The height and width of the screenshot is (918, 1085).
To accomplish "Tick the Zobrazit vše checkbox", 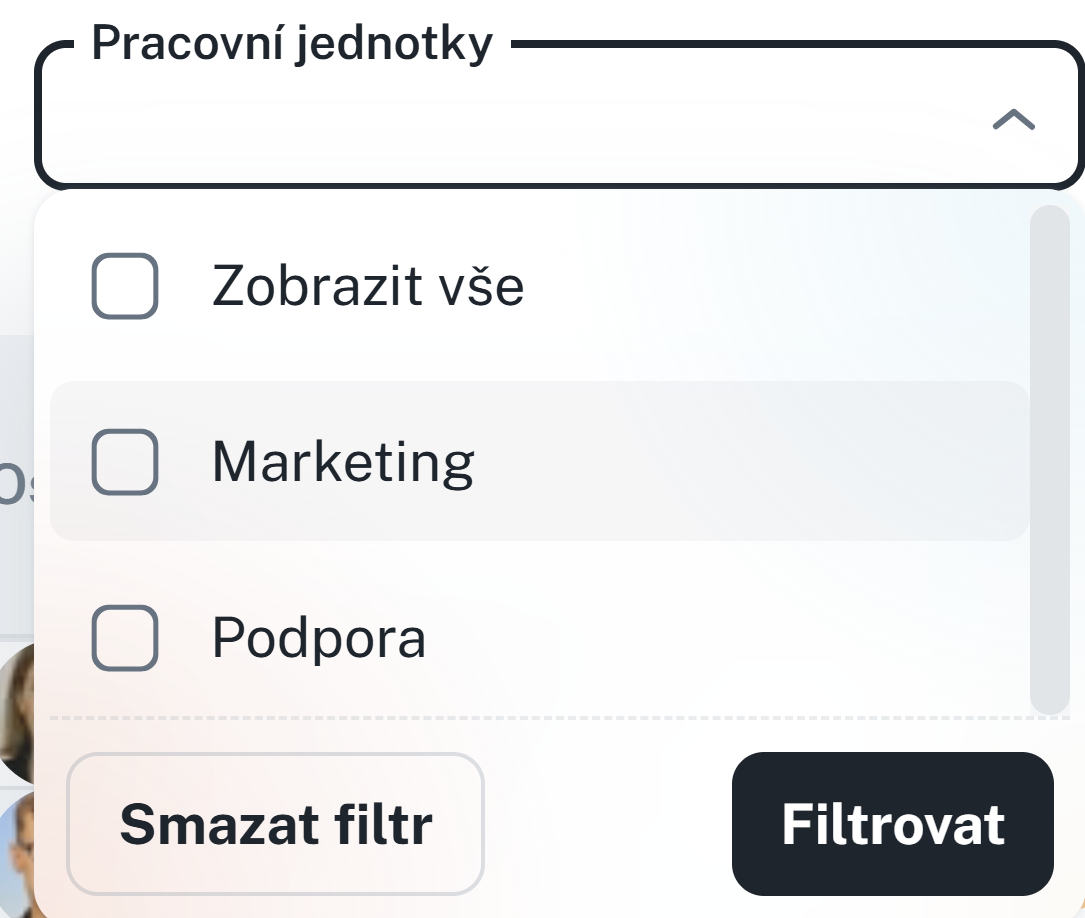I will pos(125,286).
